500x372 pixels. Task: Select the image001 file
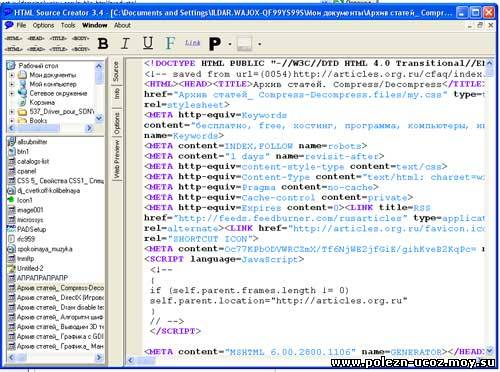pos(30,210)
